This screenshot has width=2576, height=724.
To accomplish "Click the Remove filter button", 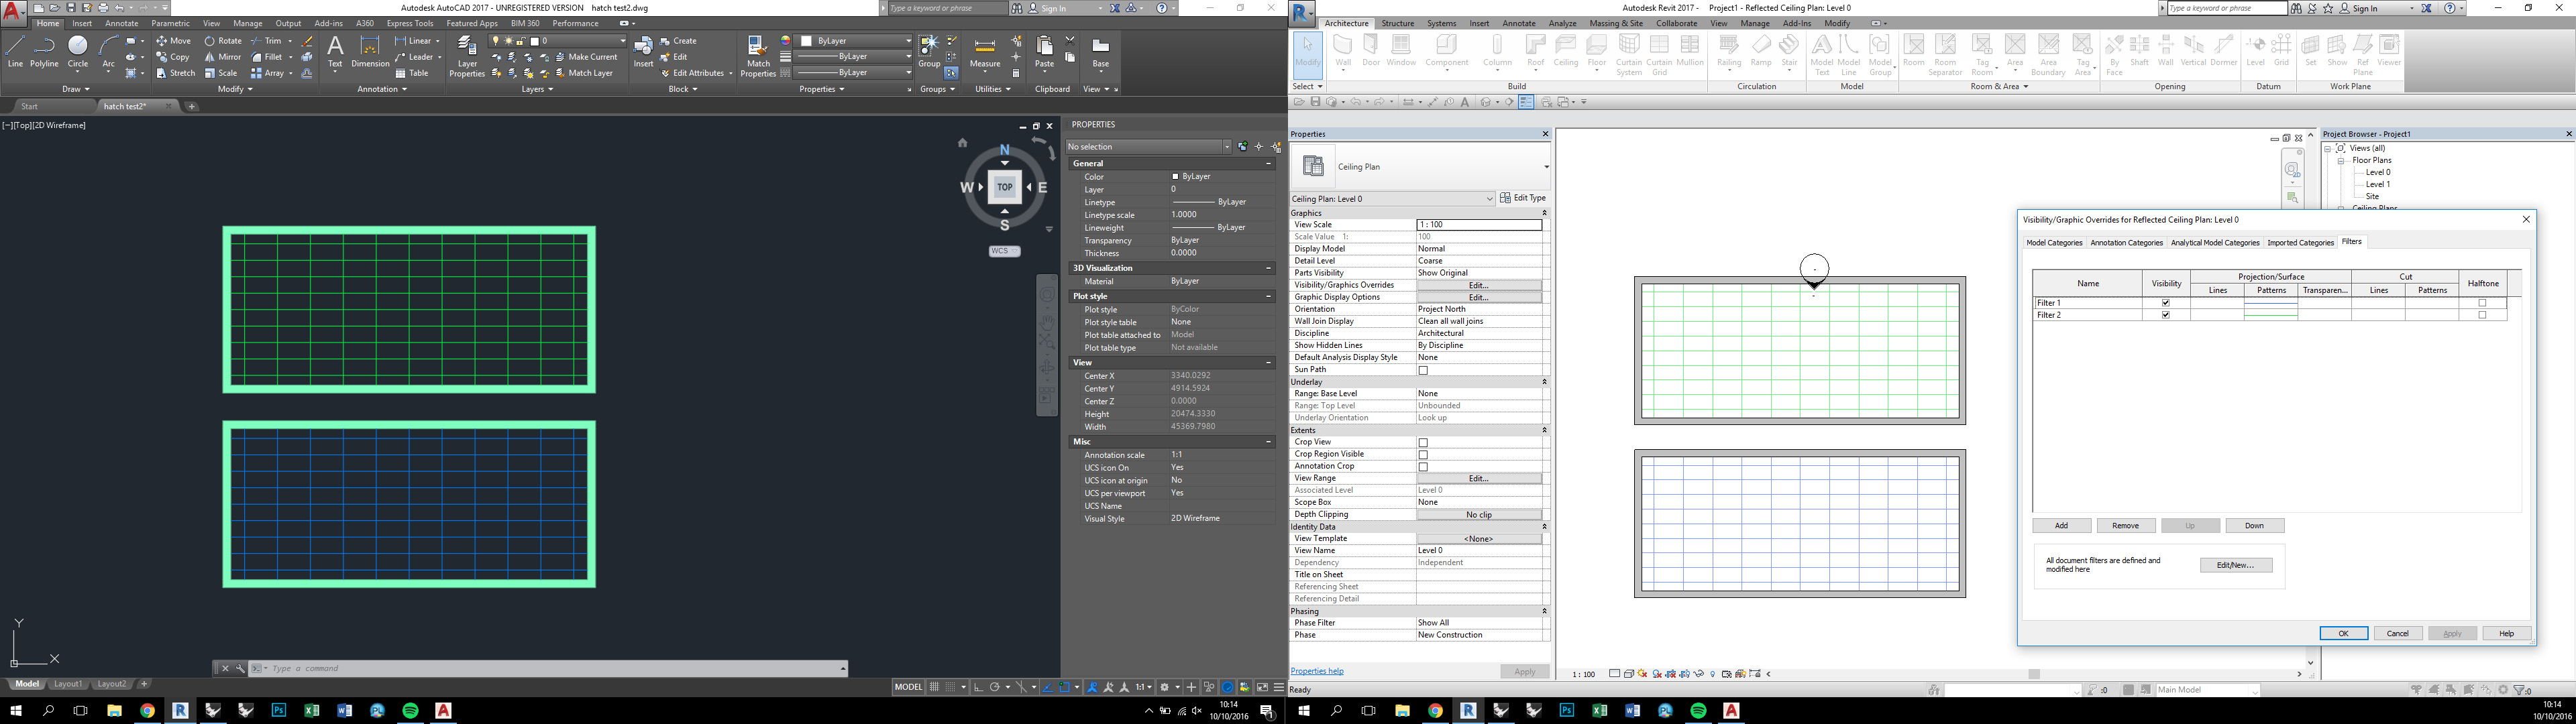I will pos(2125,526).
